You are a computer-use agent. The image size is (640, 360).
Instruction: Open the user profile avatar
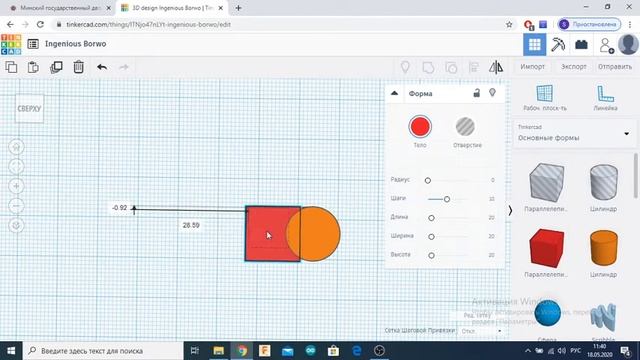(x=629, y=44)
